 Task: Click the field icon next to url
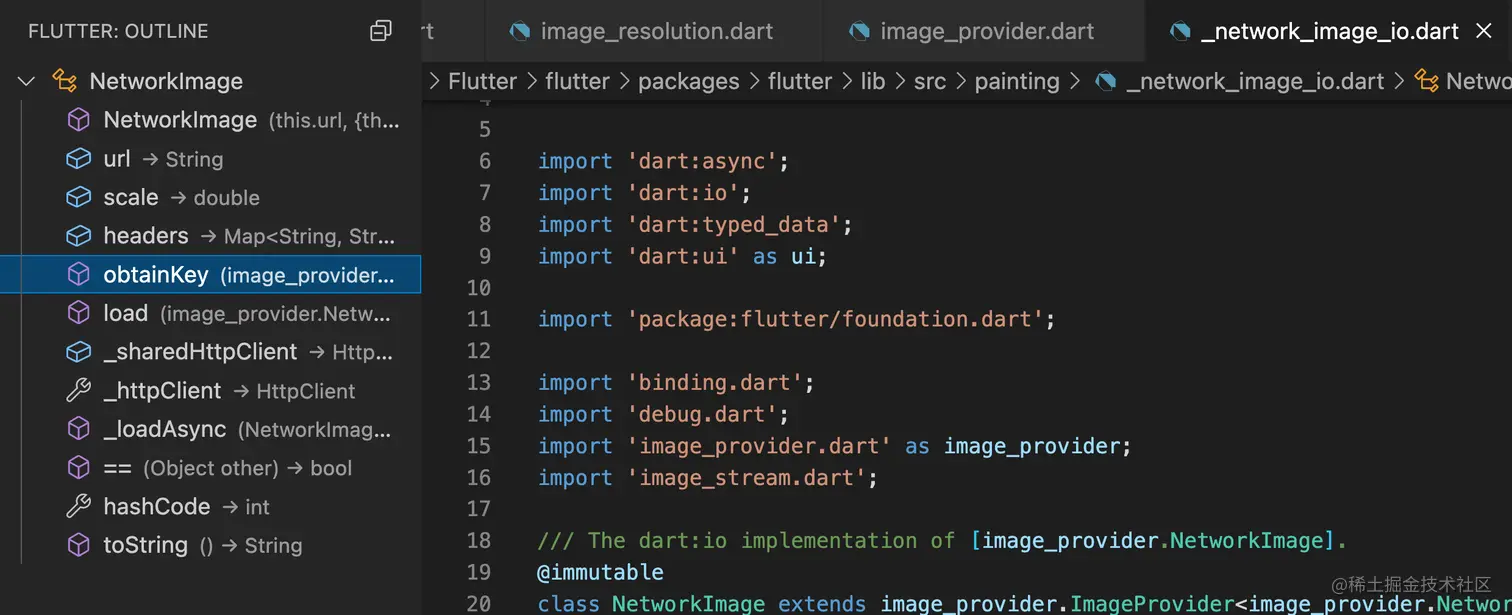pyautogui.click(x=78, y=159)
